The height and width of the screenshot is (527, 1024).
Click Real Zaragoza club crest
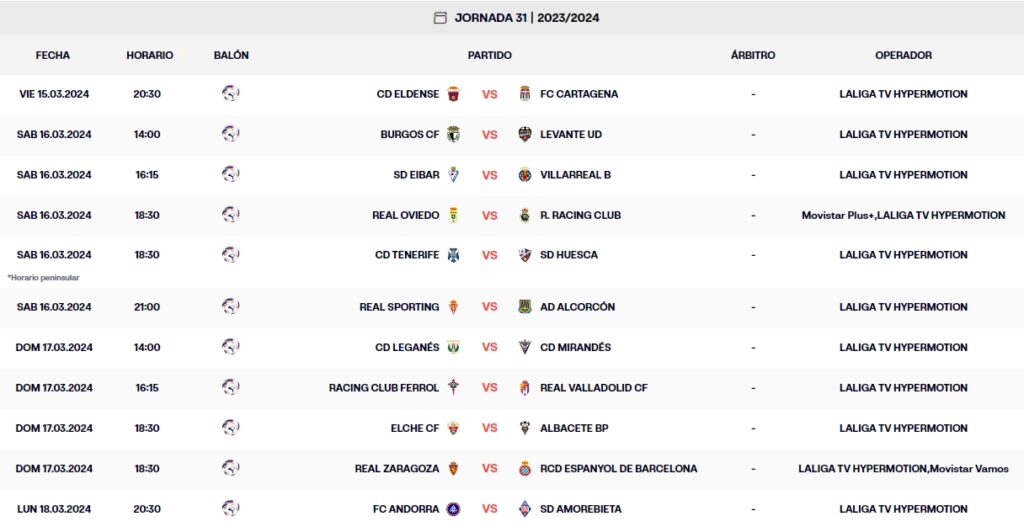coord(453,469)
